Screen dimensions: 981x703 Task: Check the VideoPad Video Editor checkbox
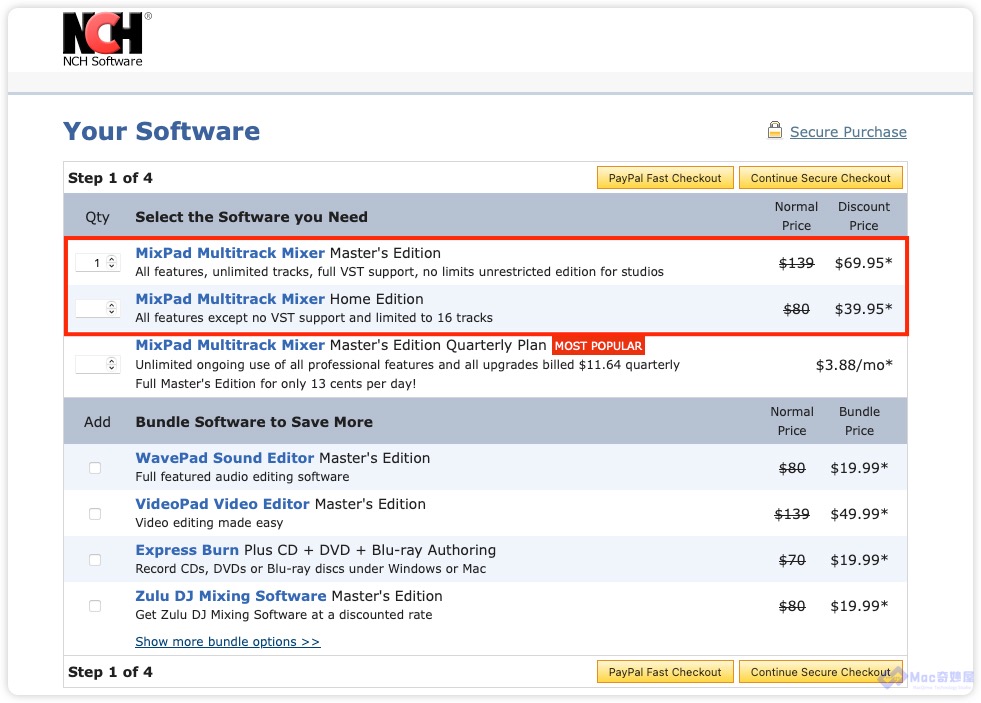(x=95, y=514)
